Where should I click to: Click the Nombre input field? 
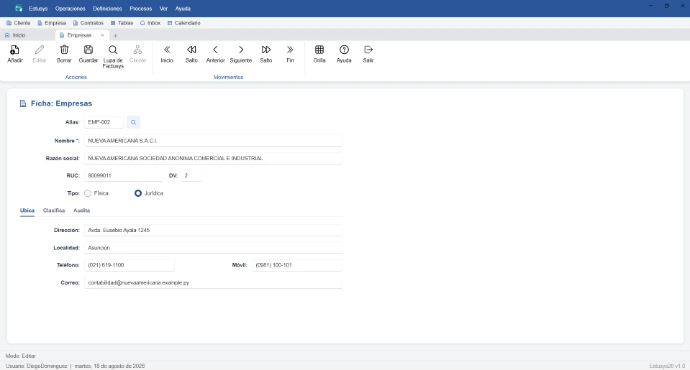point(213,141)
